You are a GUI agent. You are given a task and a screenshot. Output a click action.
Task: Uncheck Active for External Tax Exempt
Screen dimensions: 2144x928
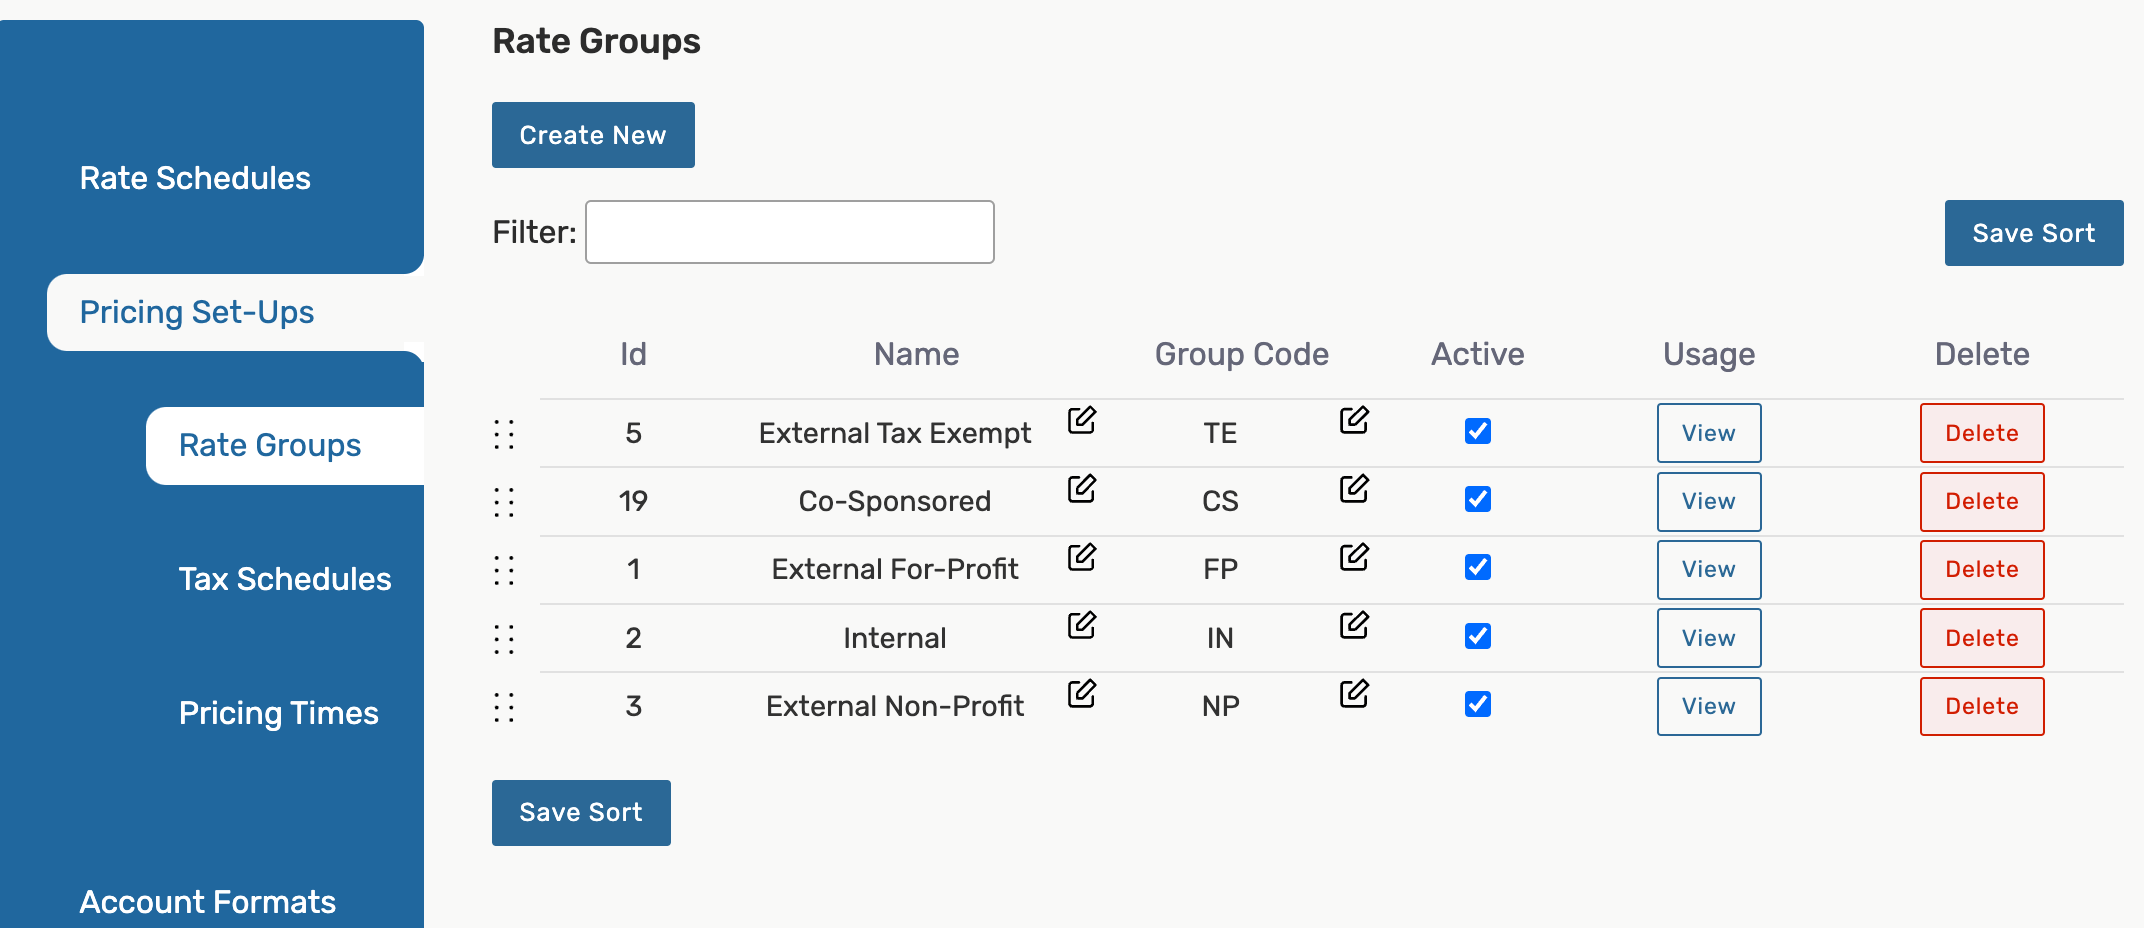pyautogui.click(x=1477, y=431)
